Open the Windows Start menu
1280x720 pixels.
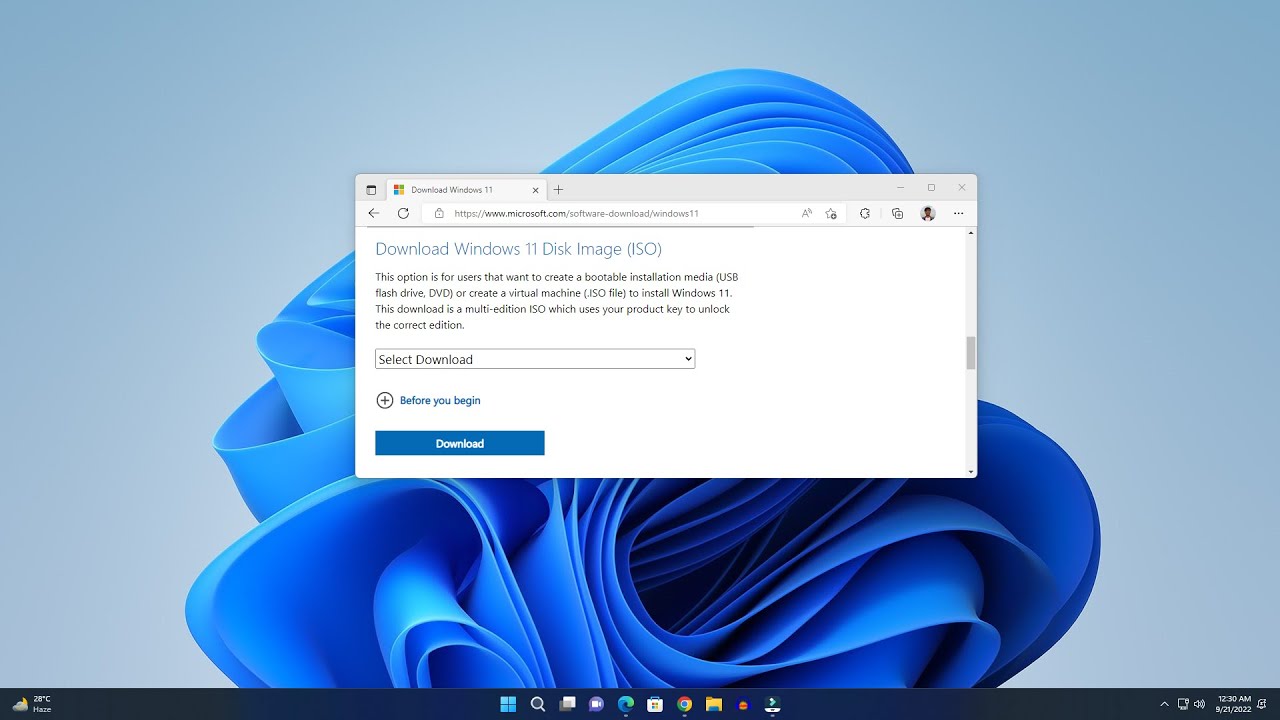[508, 704]
